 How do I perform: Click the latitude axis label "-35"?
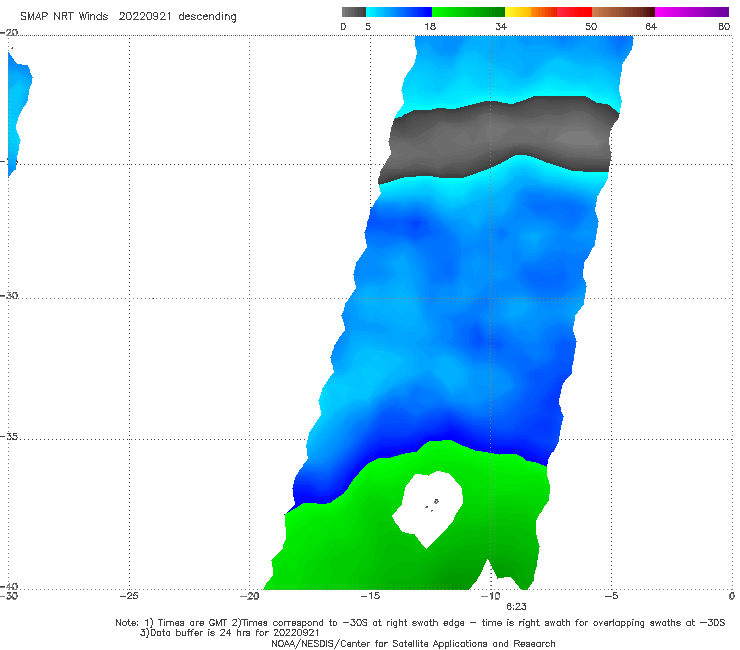[9, 437]
